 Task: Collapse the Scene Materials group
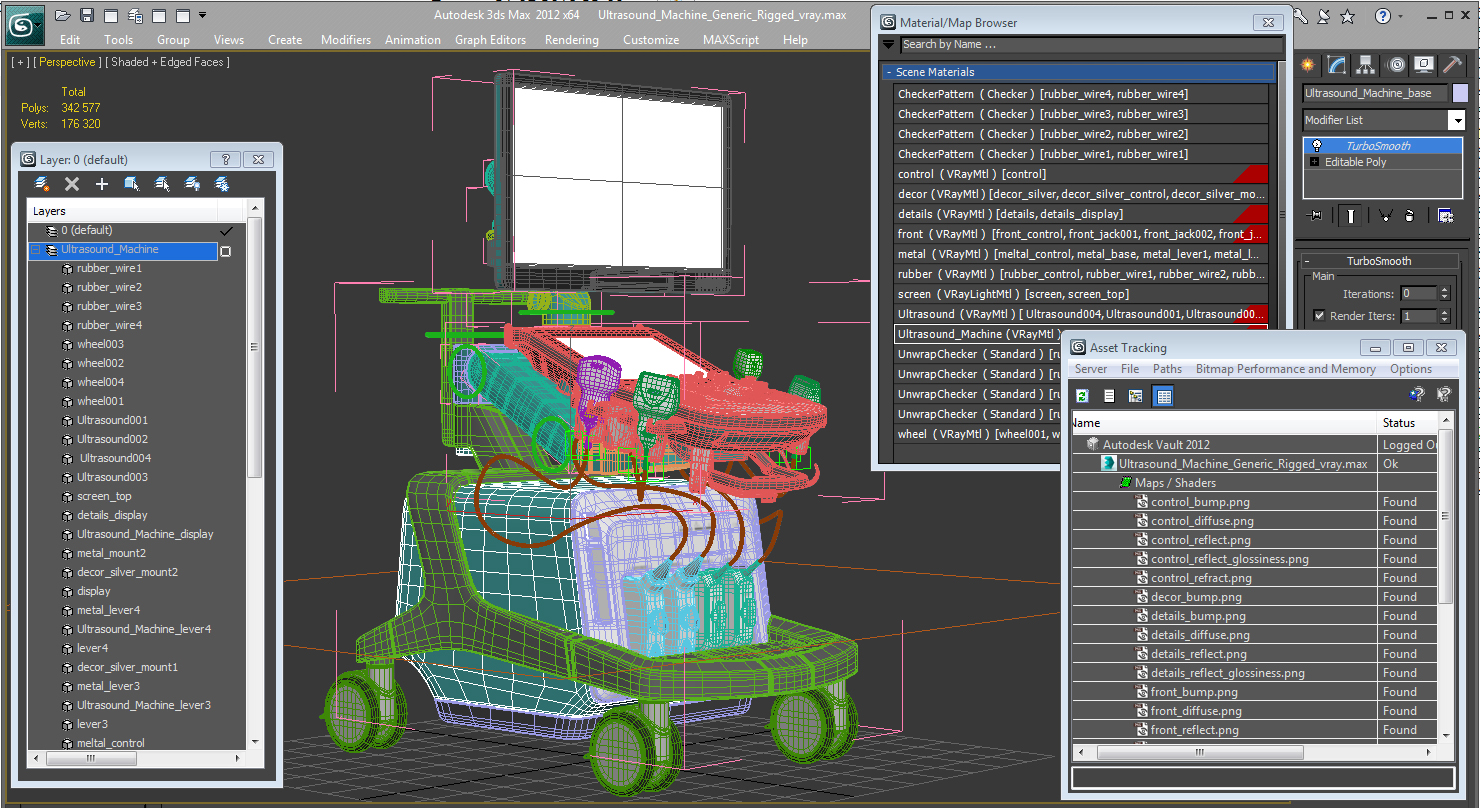pos(888,72)
